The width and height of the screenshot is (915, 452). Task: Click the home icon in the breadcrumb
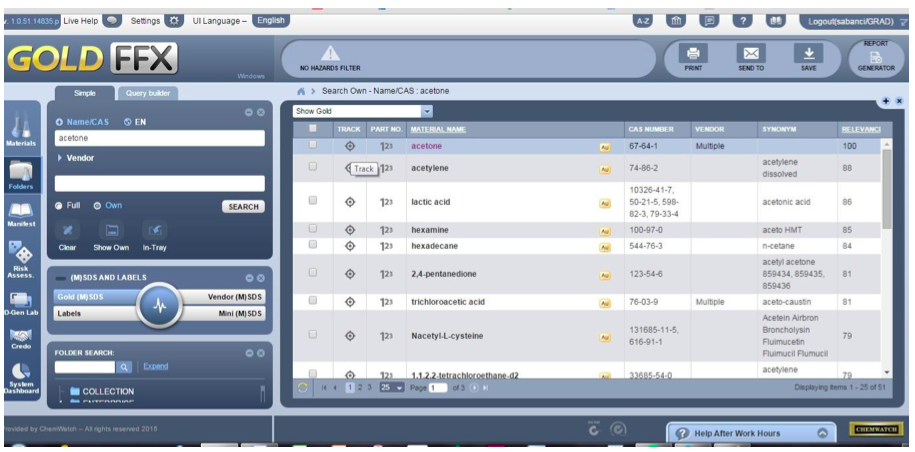click(301, 92)
